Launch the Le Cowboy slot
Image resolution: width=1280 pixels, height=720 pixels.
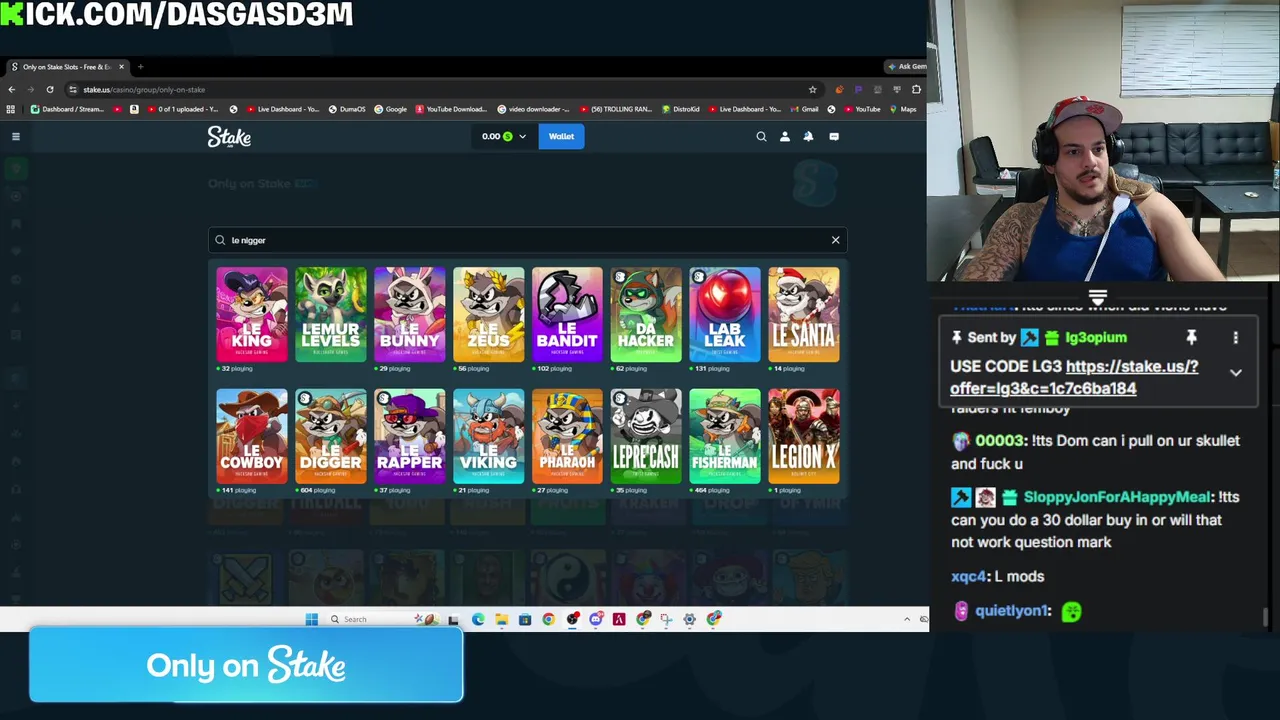pyautogui.click(x=252, y=436)
